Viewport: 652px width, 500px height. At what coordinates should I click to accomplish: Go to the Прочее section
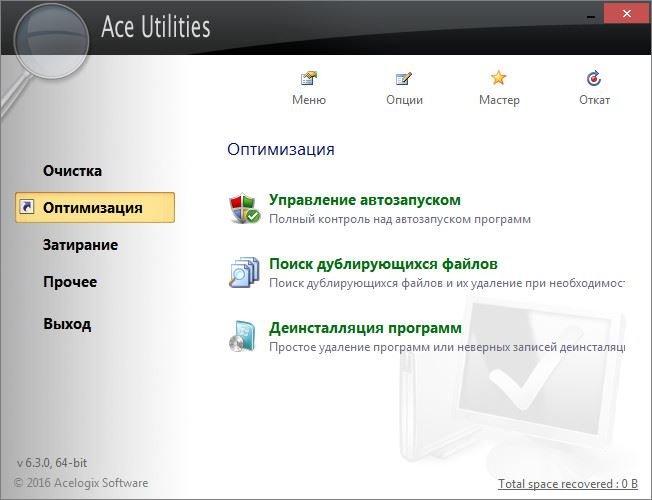coord(70,282)
